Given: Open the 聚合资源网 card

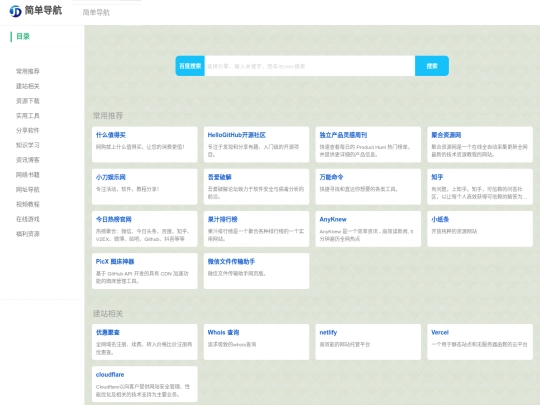Looking at the screenshot, I should pos(480,144).
